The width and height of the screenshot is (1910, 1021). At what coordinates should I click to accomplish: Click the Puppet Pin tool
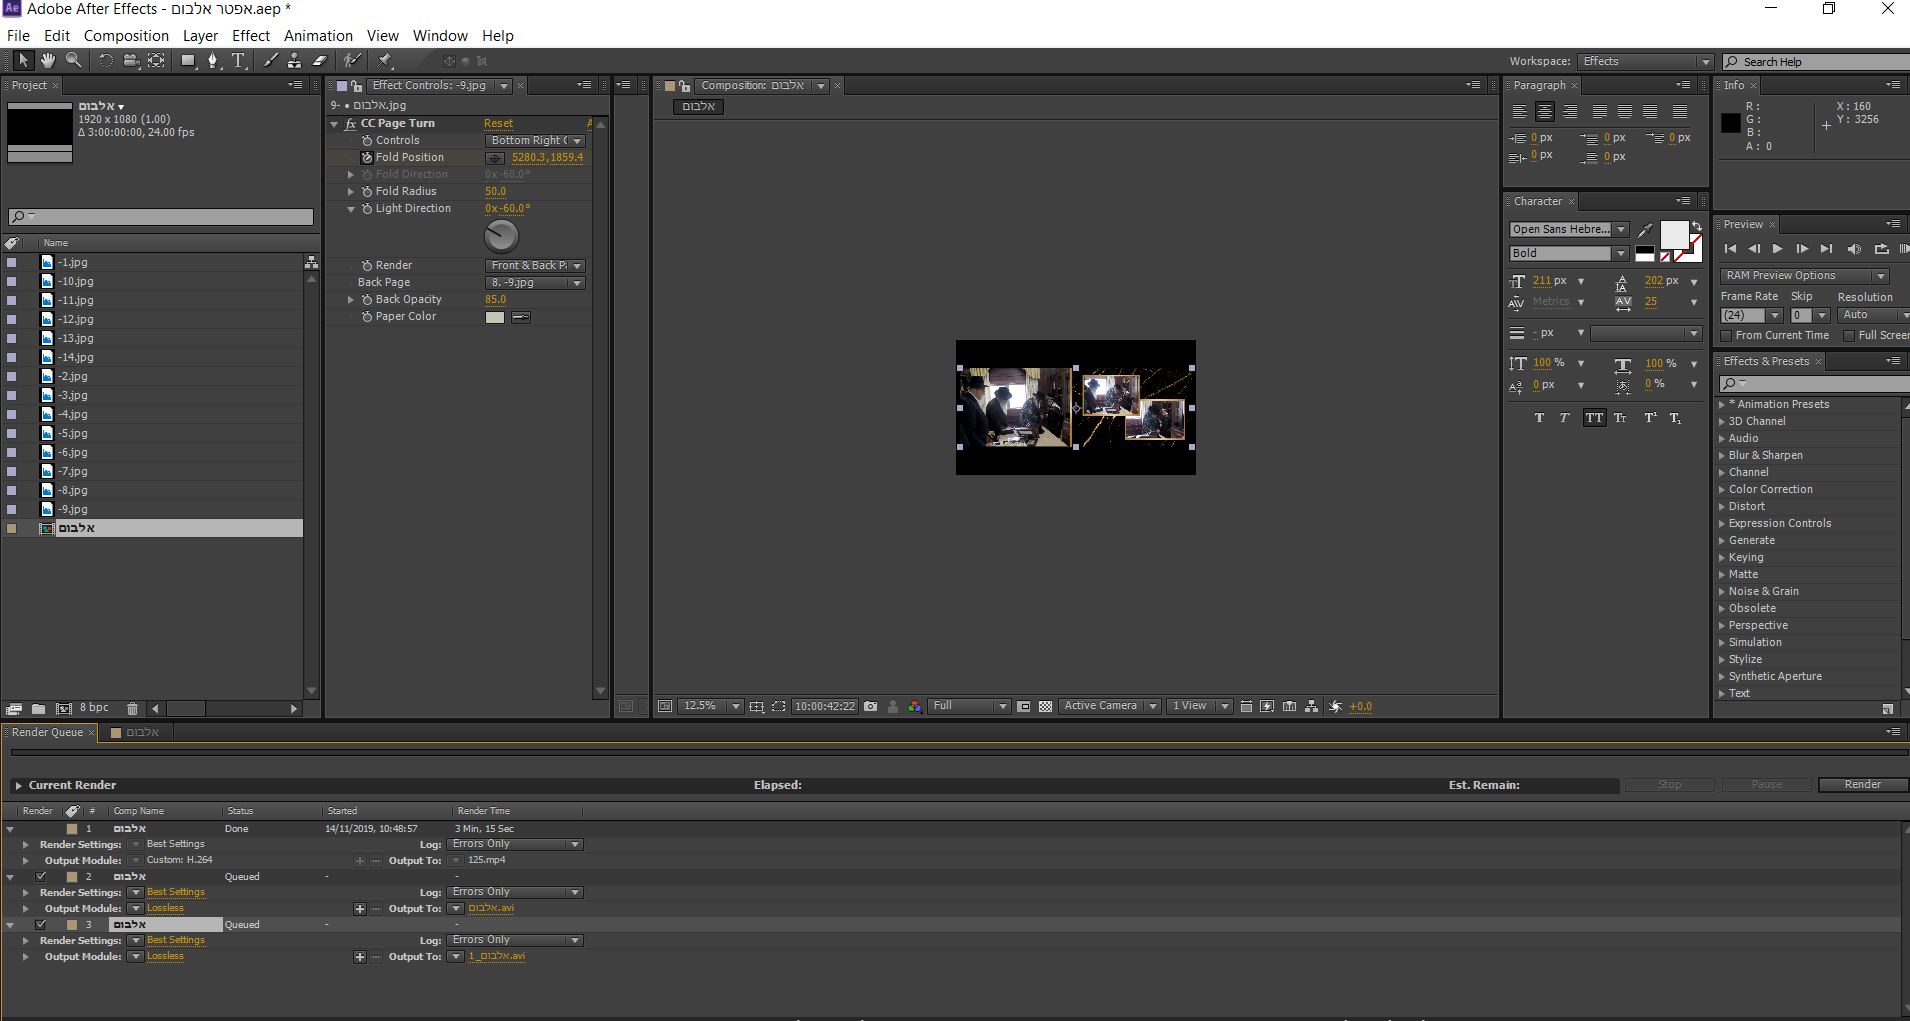tap(385, 61)
